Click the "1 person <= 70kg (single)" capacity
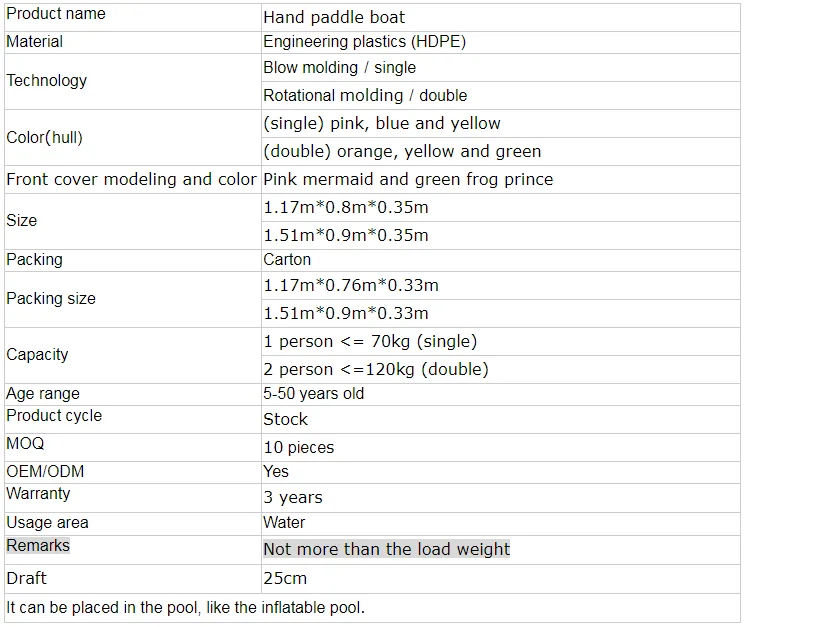 [x=370, y=342]
